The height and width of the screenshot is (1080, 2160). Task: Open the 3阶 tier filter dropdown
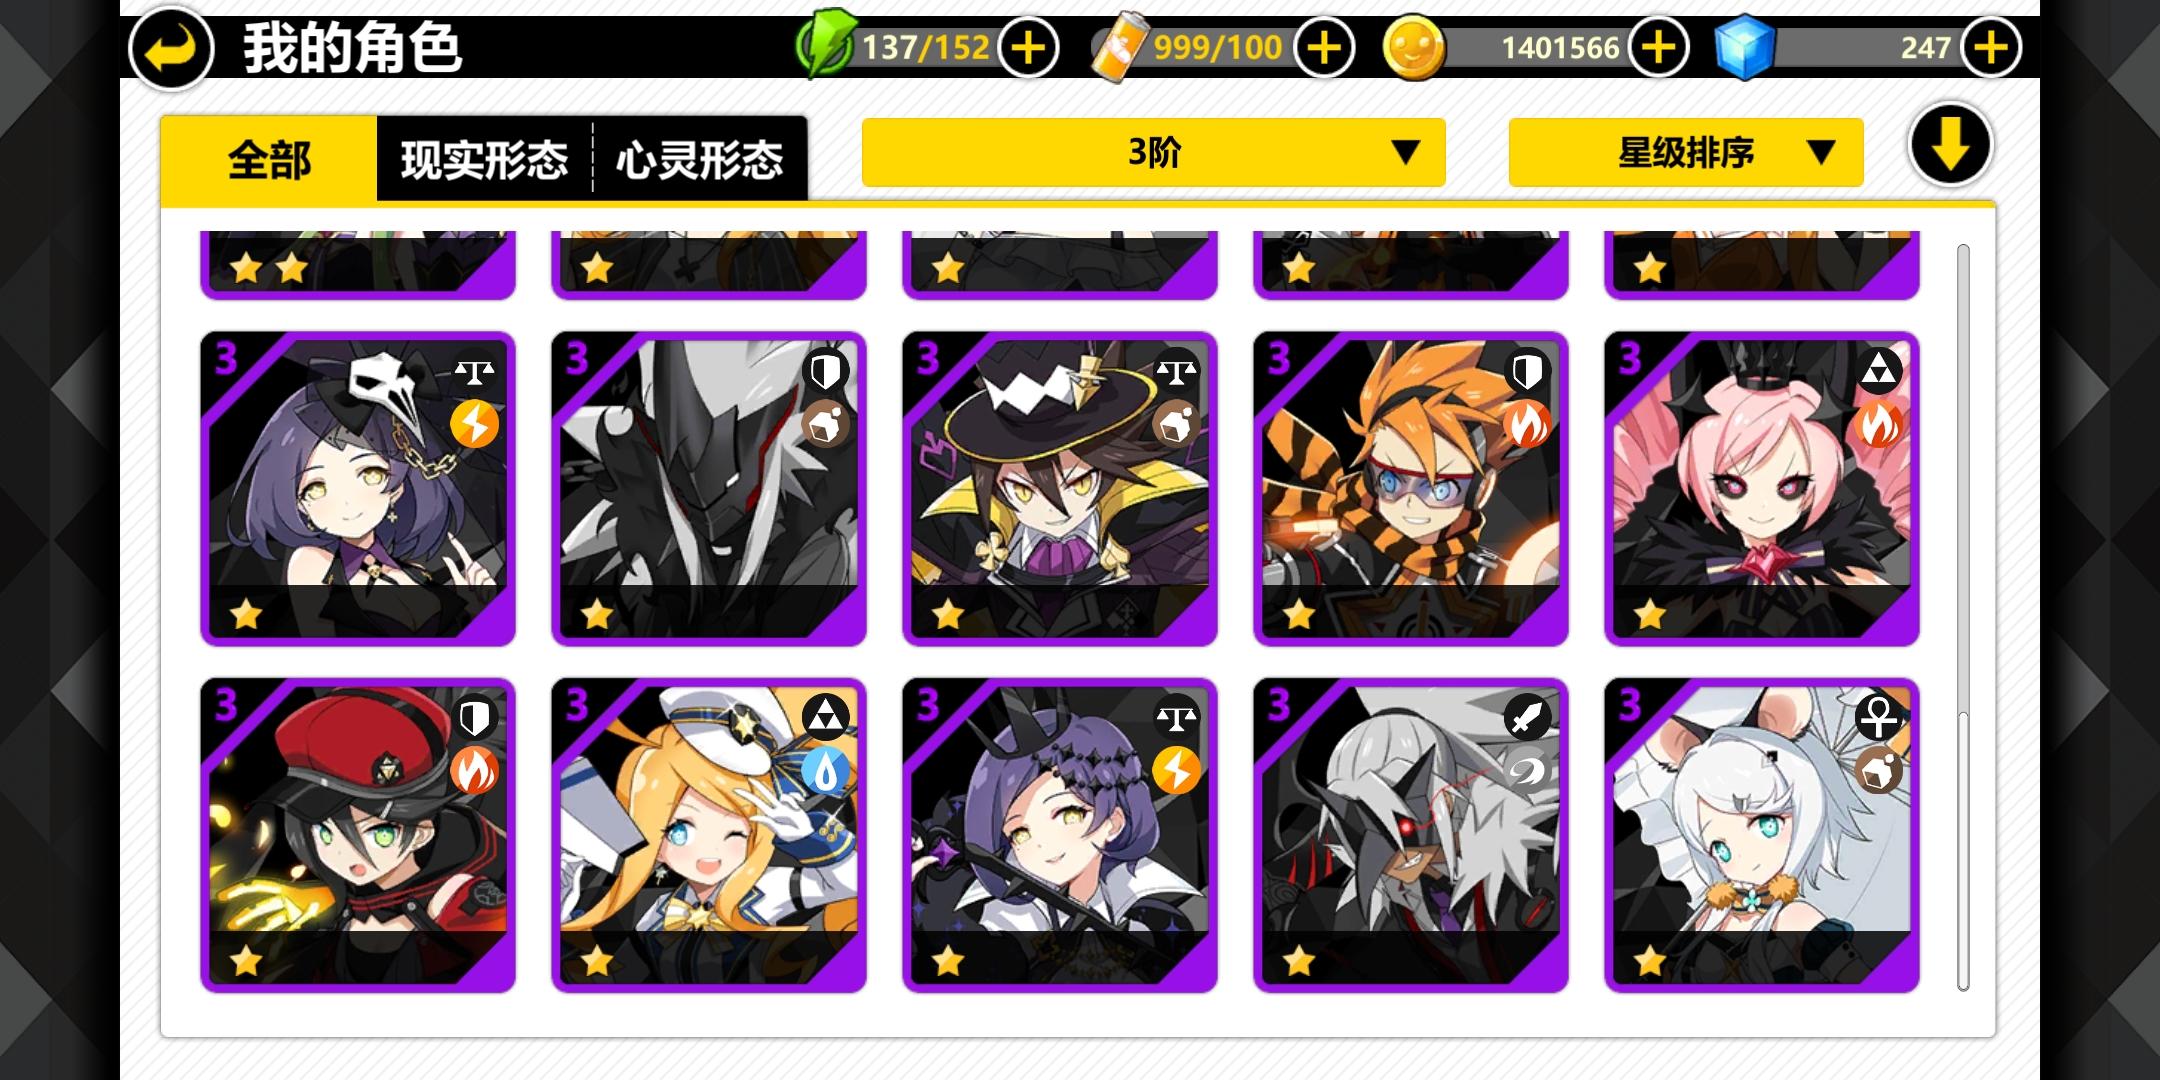click(1153, 152)
